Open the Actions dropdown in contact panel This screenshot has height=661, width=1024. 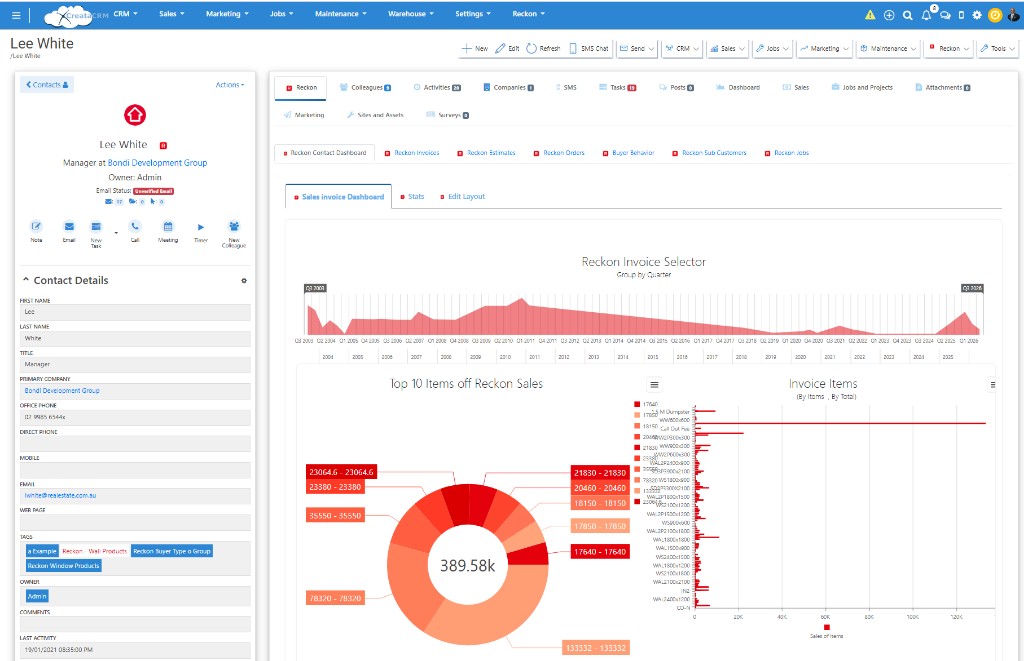230,85
